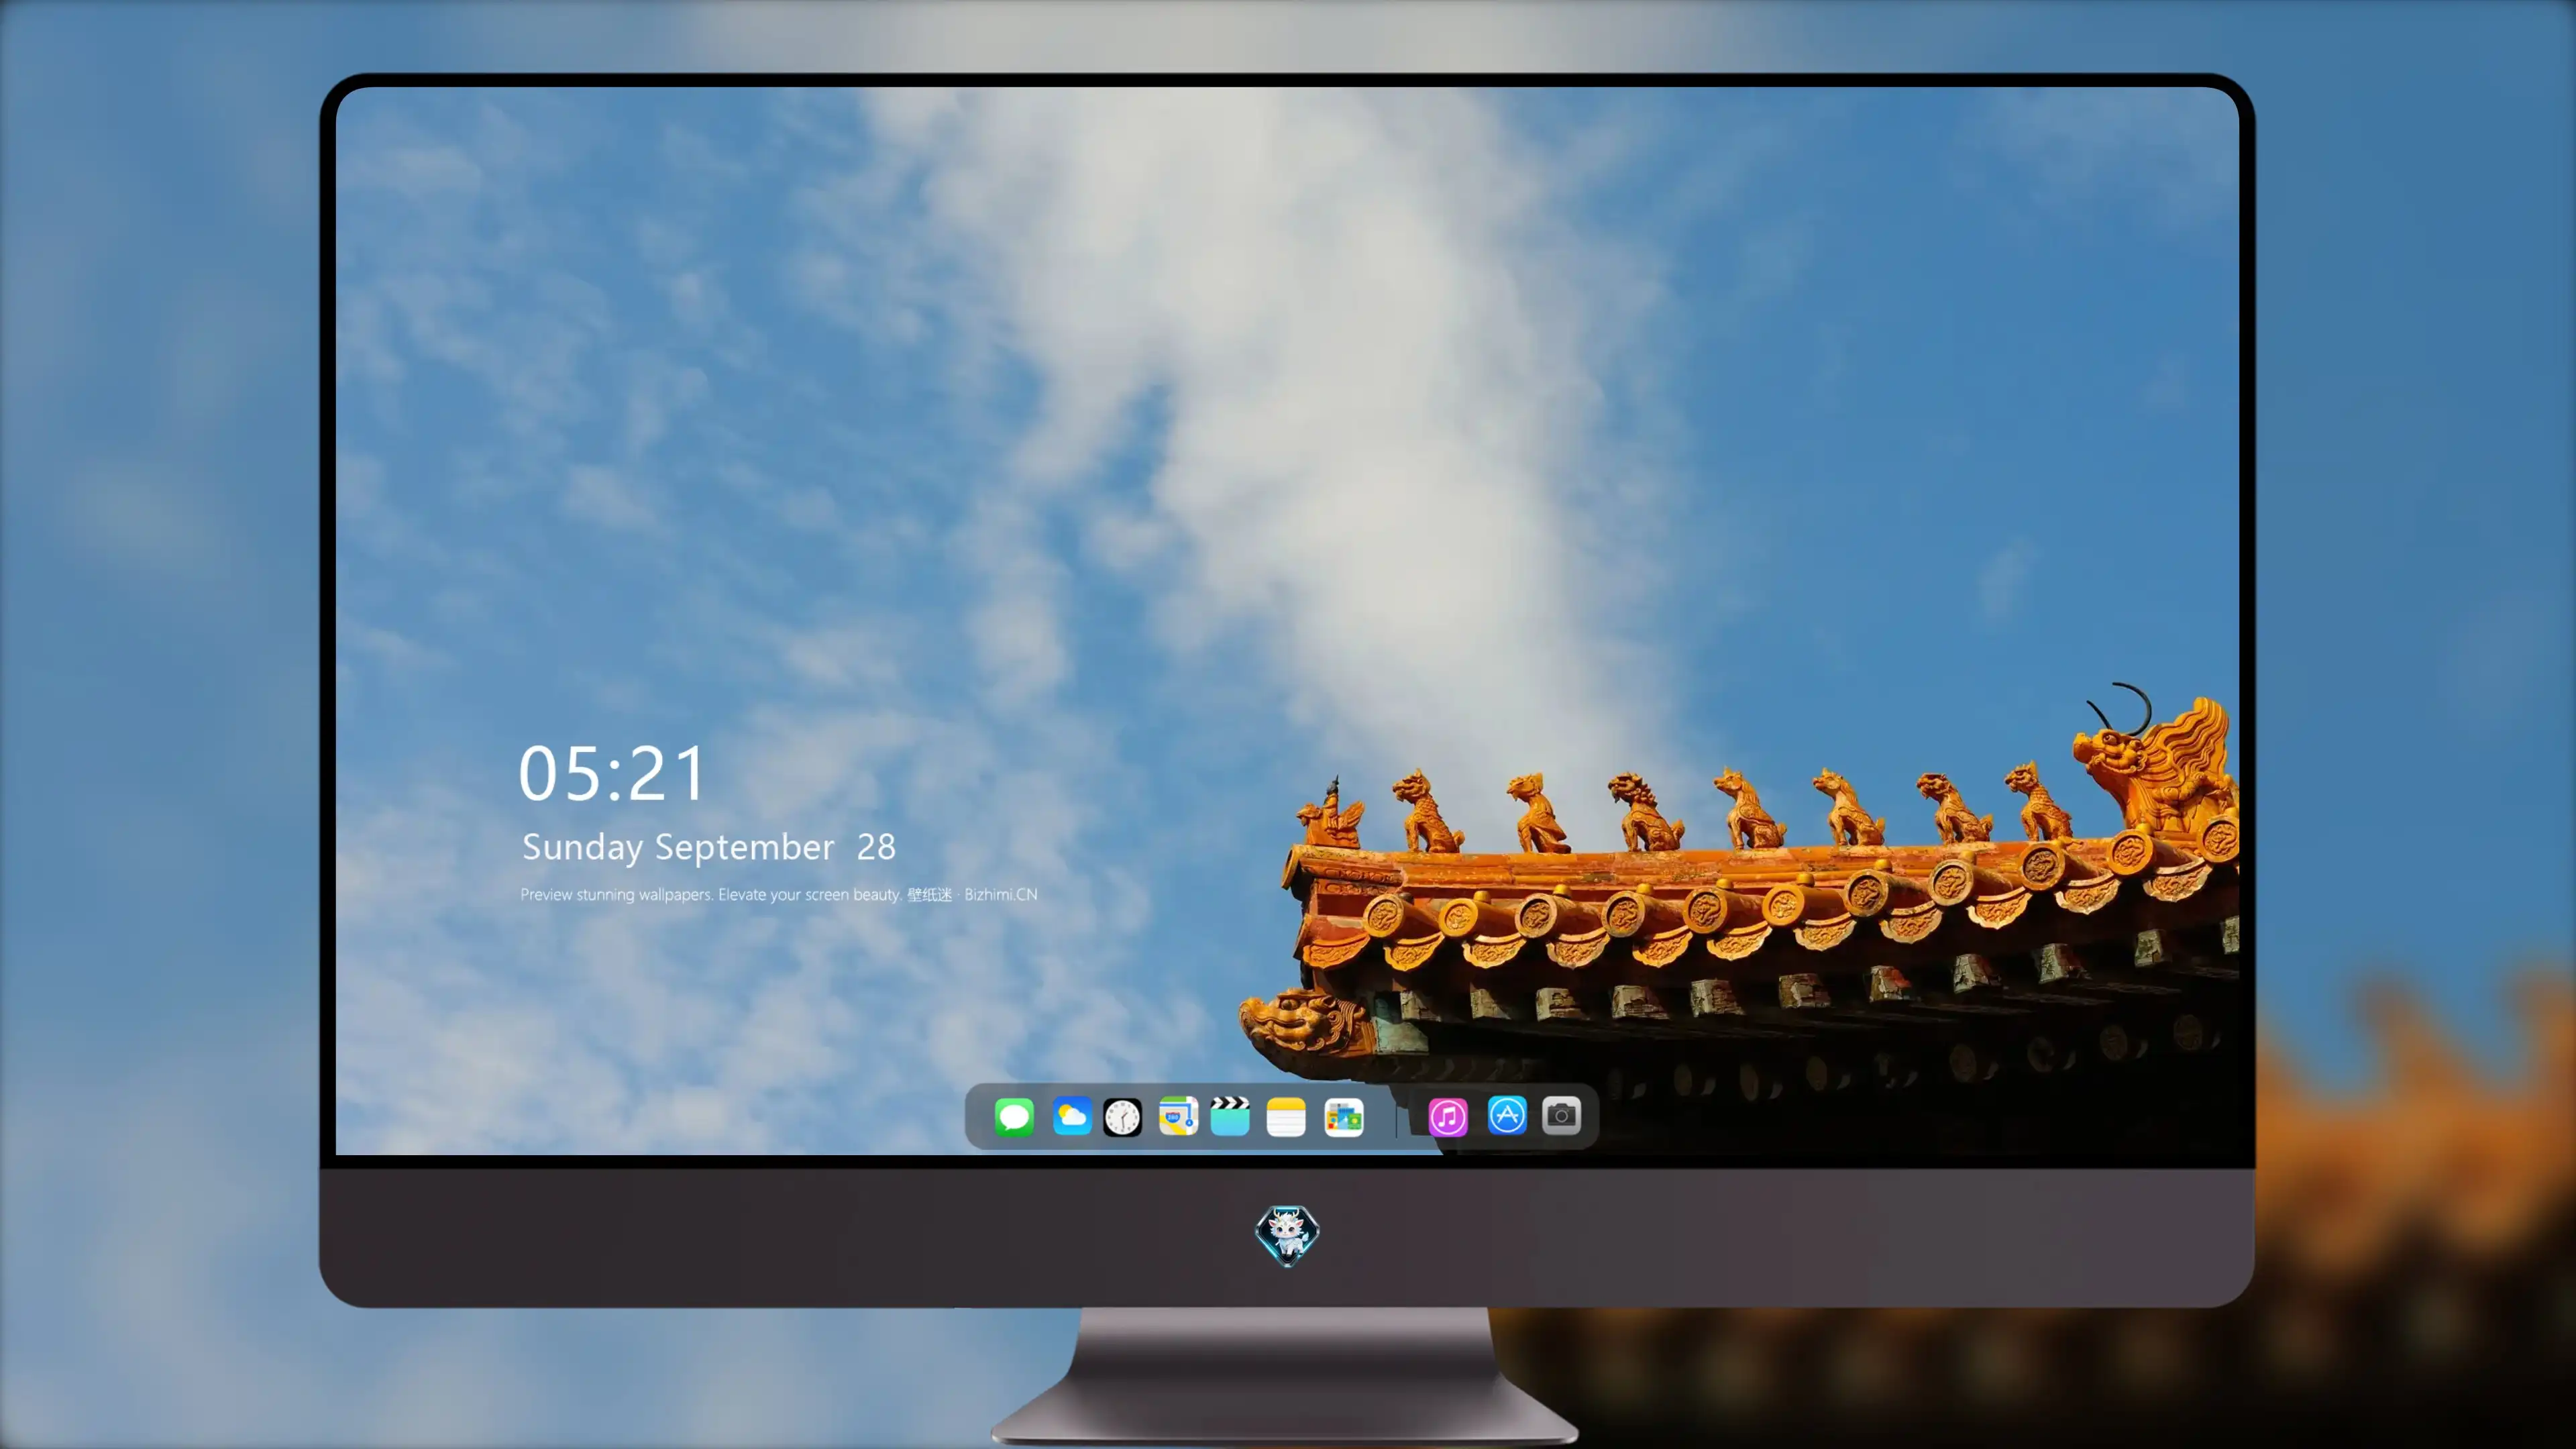The image size is (2576, 1449).
Task: Open the photo collage app in the dock
Action: point(1343,1117)
